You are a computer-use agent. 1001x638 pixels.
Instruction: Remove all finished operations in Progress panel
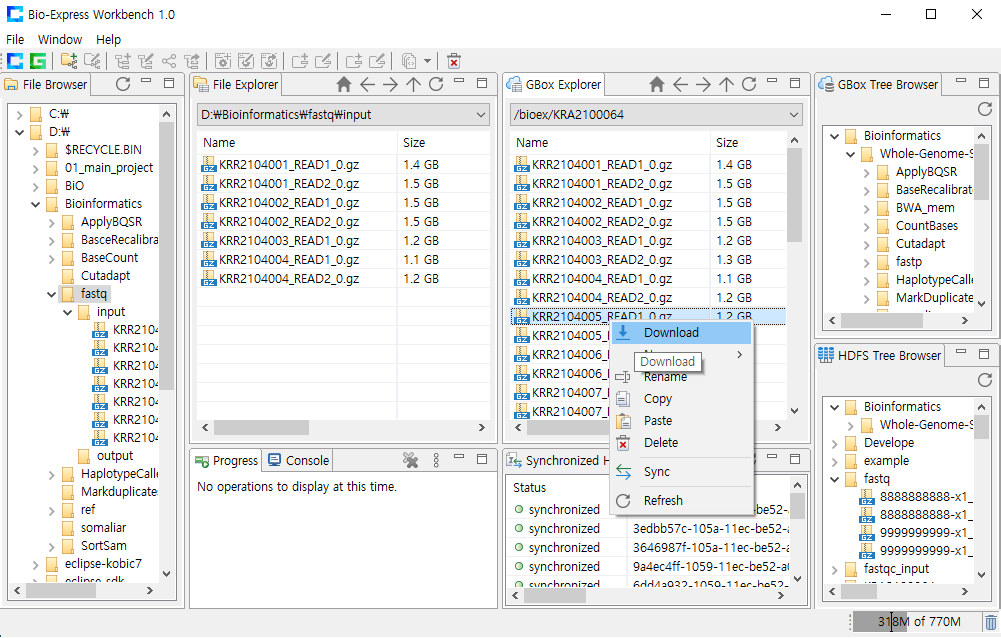pyautogui.click(x=410, y=460)
